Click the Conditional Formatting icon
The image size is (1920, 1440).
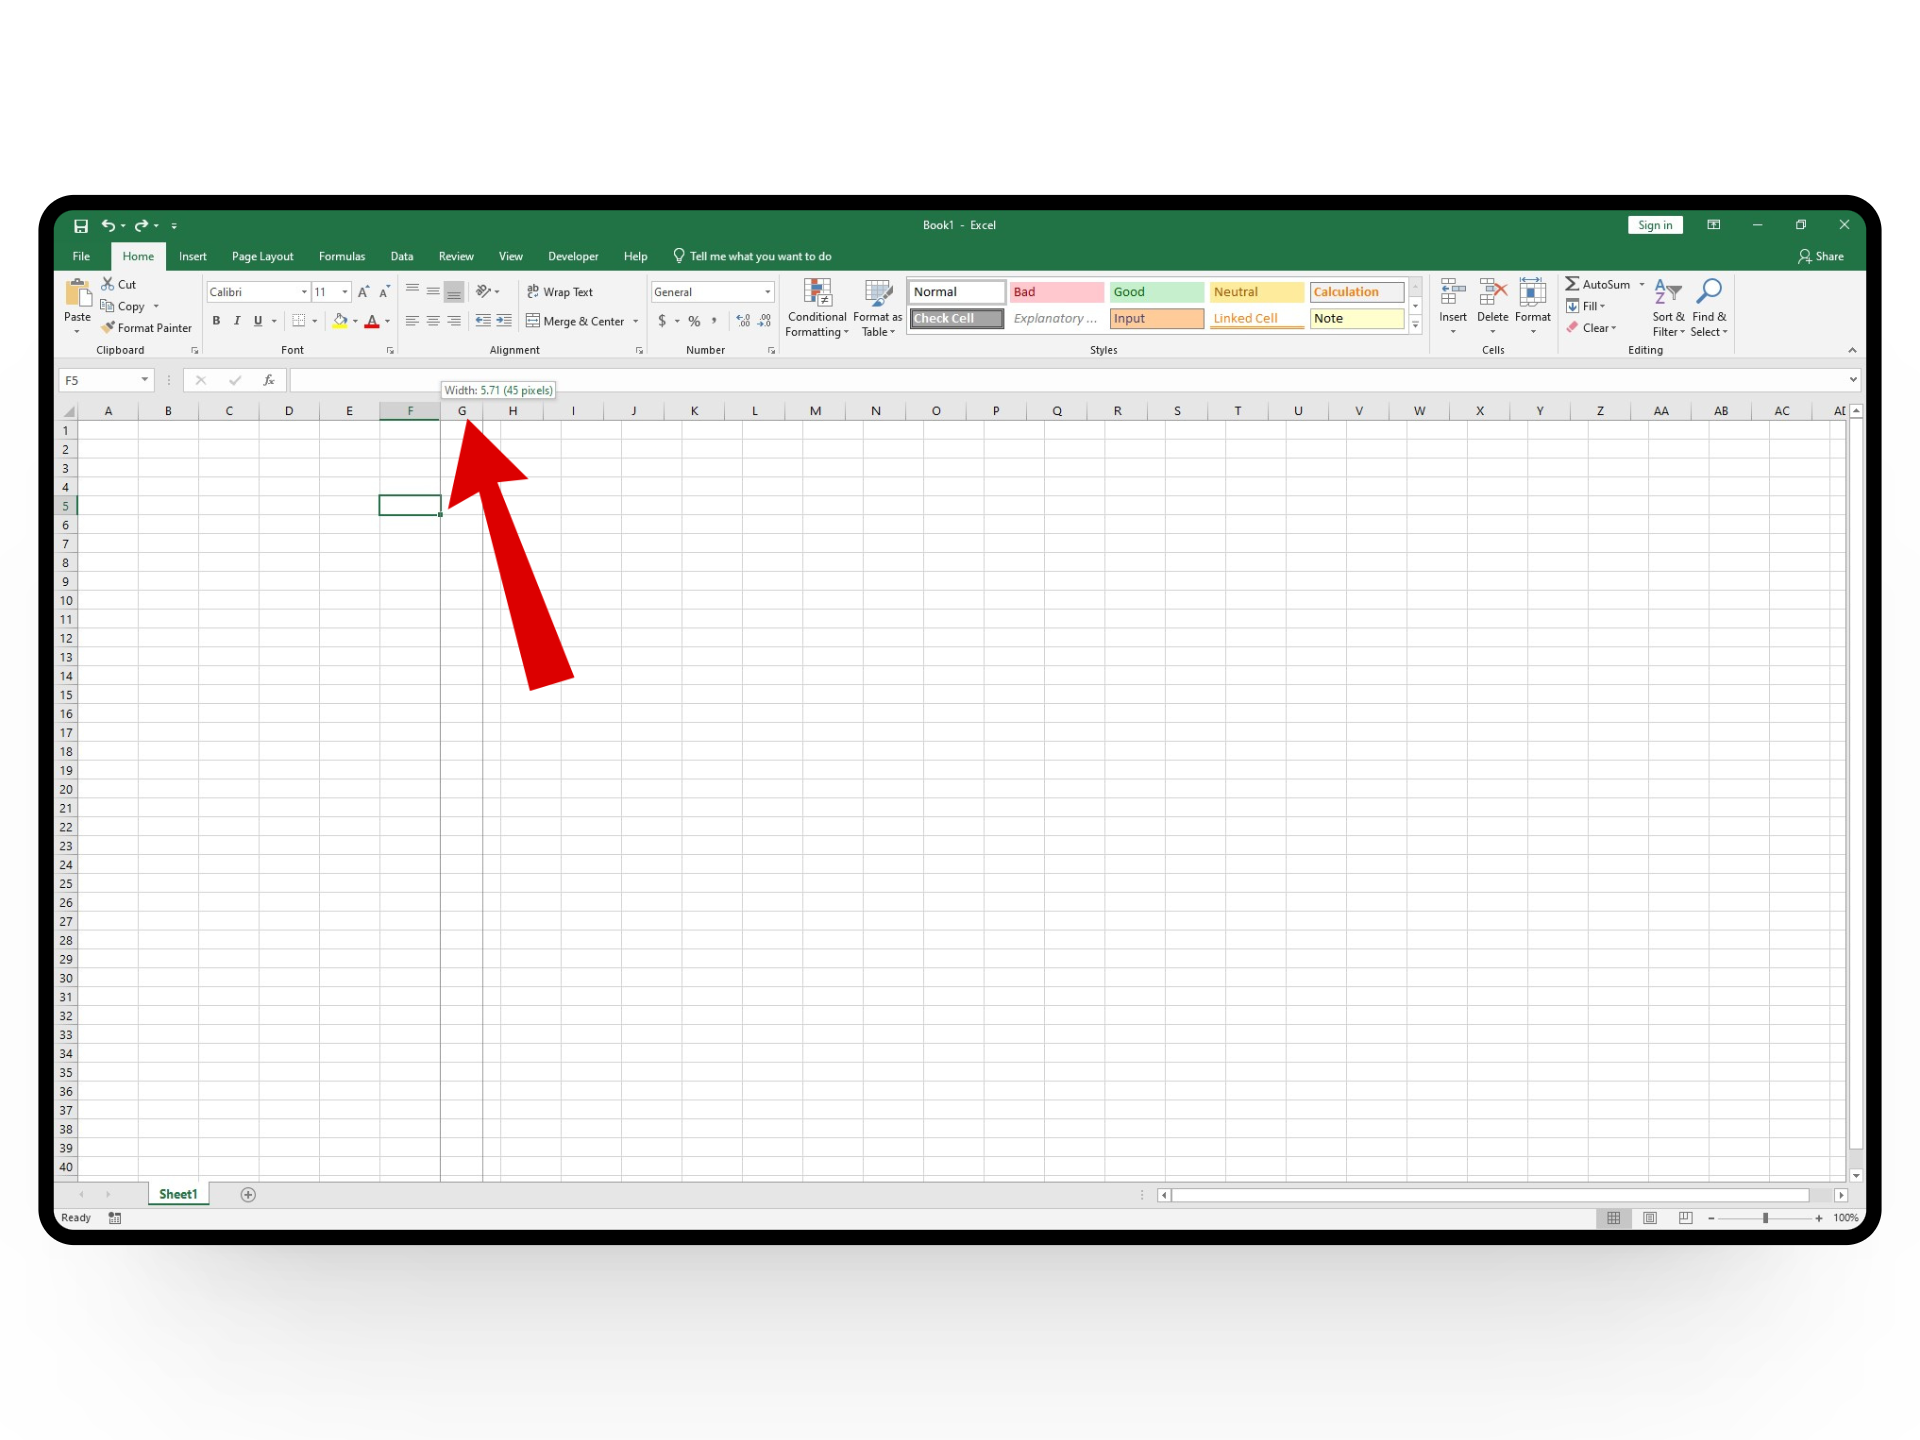(x=817, y=293)
